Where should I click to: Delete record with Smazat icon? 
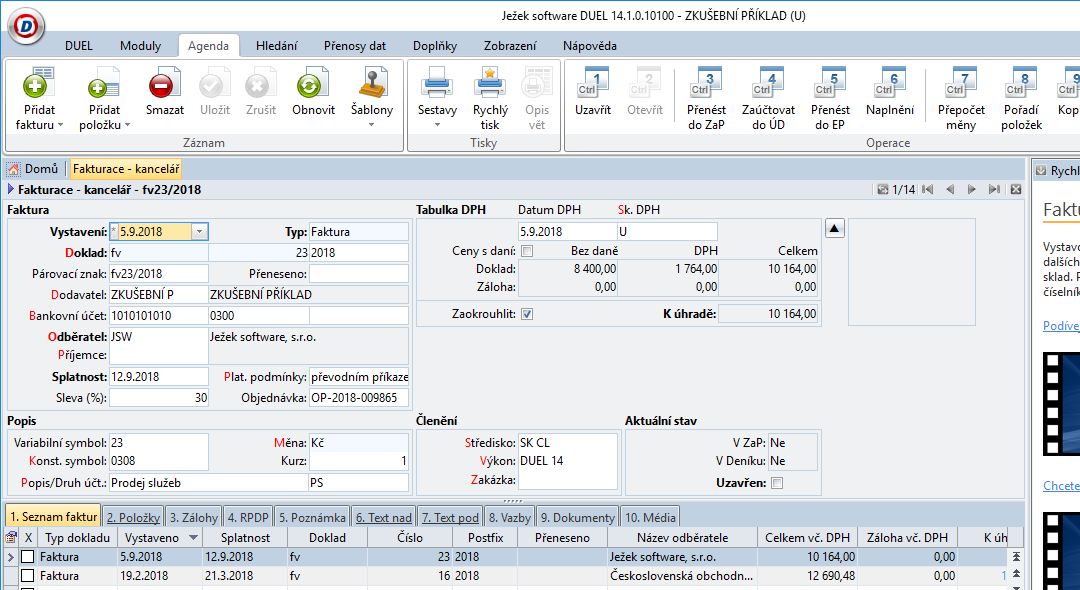[165, 85]
